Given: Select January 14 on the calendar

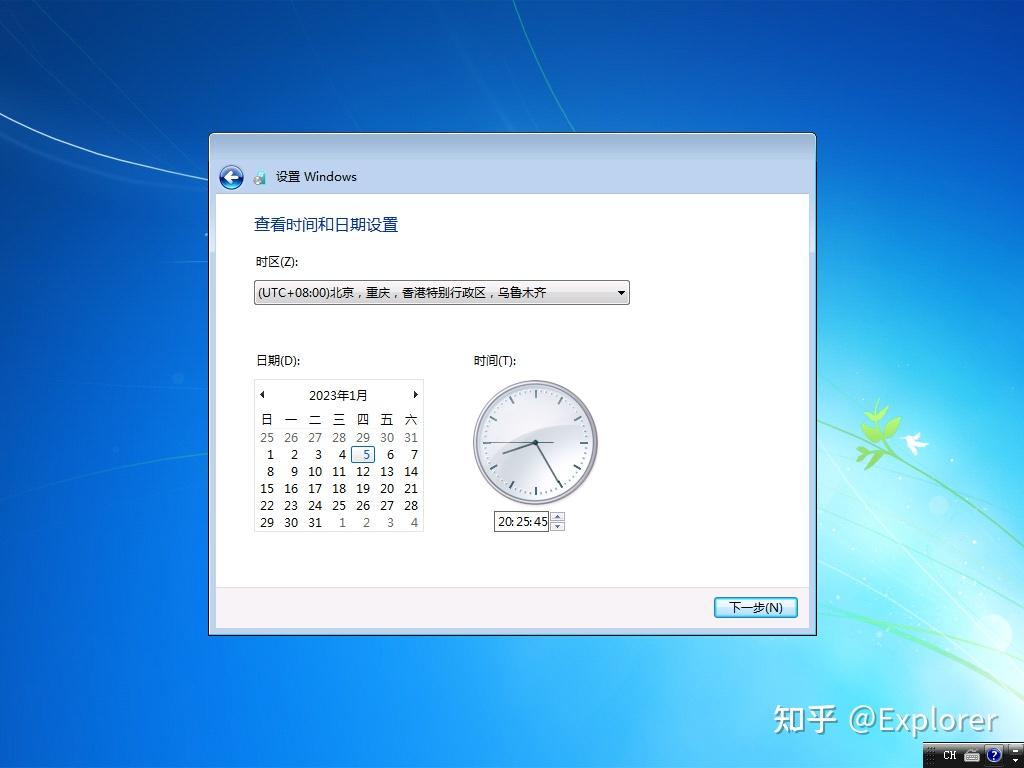Looking at the screenshot, I should 411,471.
